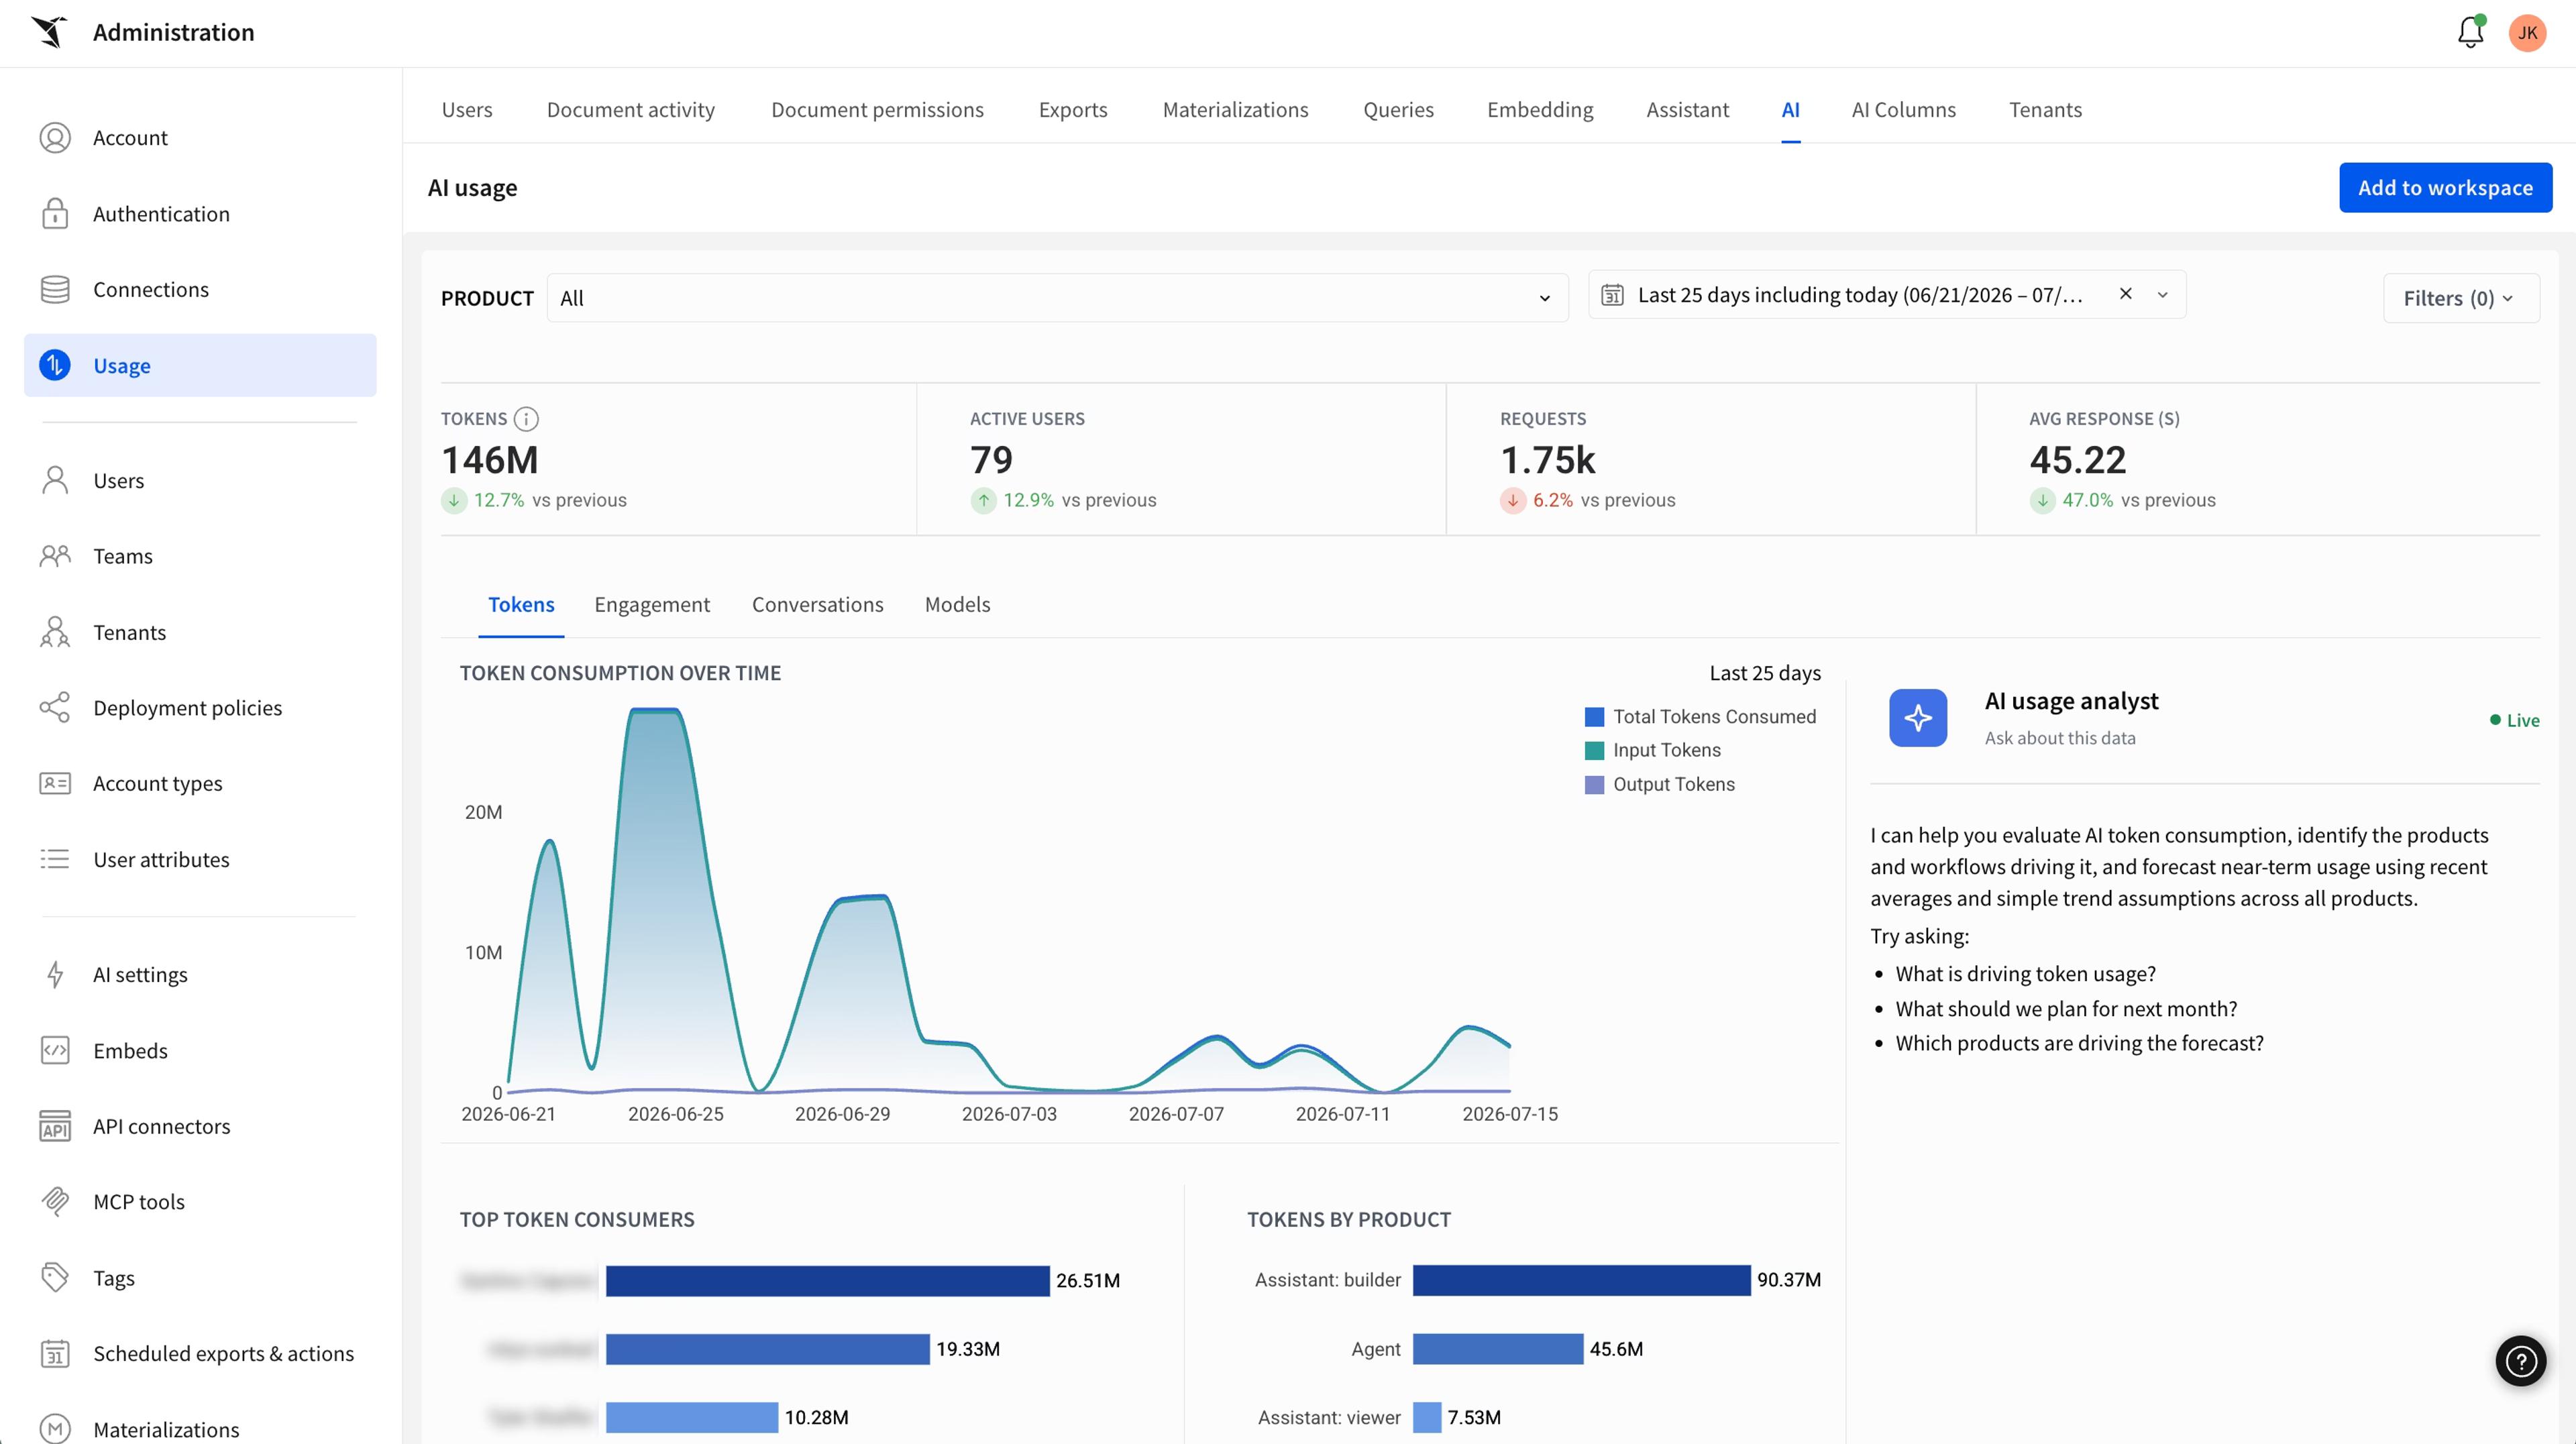2576x1444 pixels.
Task: Click the API connectors icon
Action: click(x=55, y=1126)
